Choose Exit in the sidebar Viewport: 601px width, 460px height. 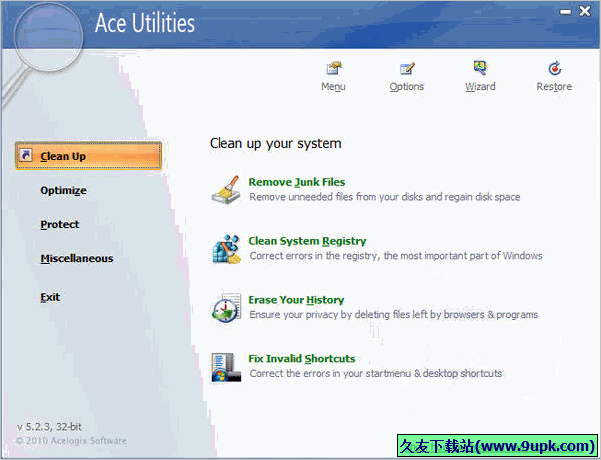[50, 297]
